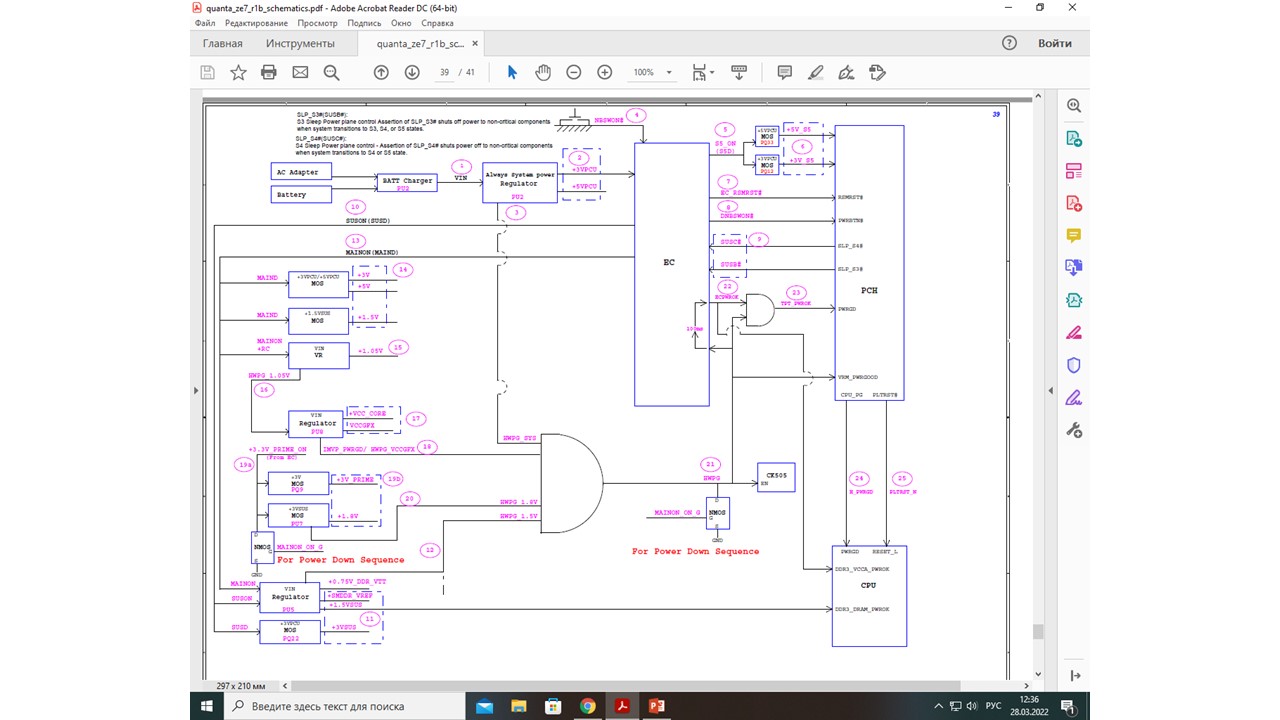
Task: Zoom out with the minus icon
Action: (574, 72)
